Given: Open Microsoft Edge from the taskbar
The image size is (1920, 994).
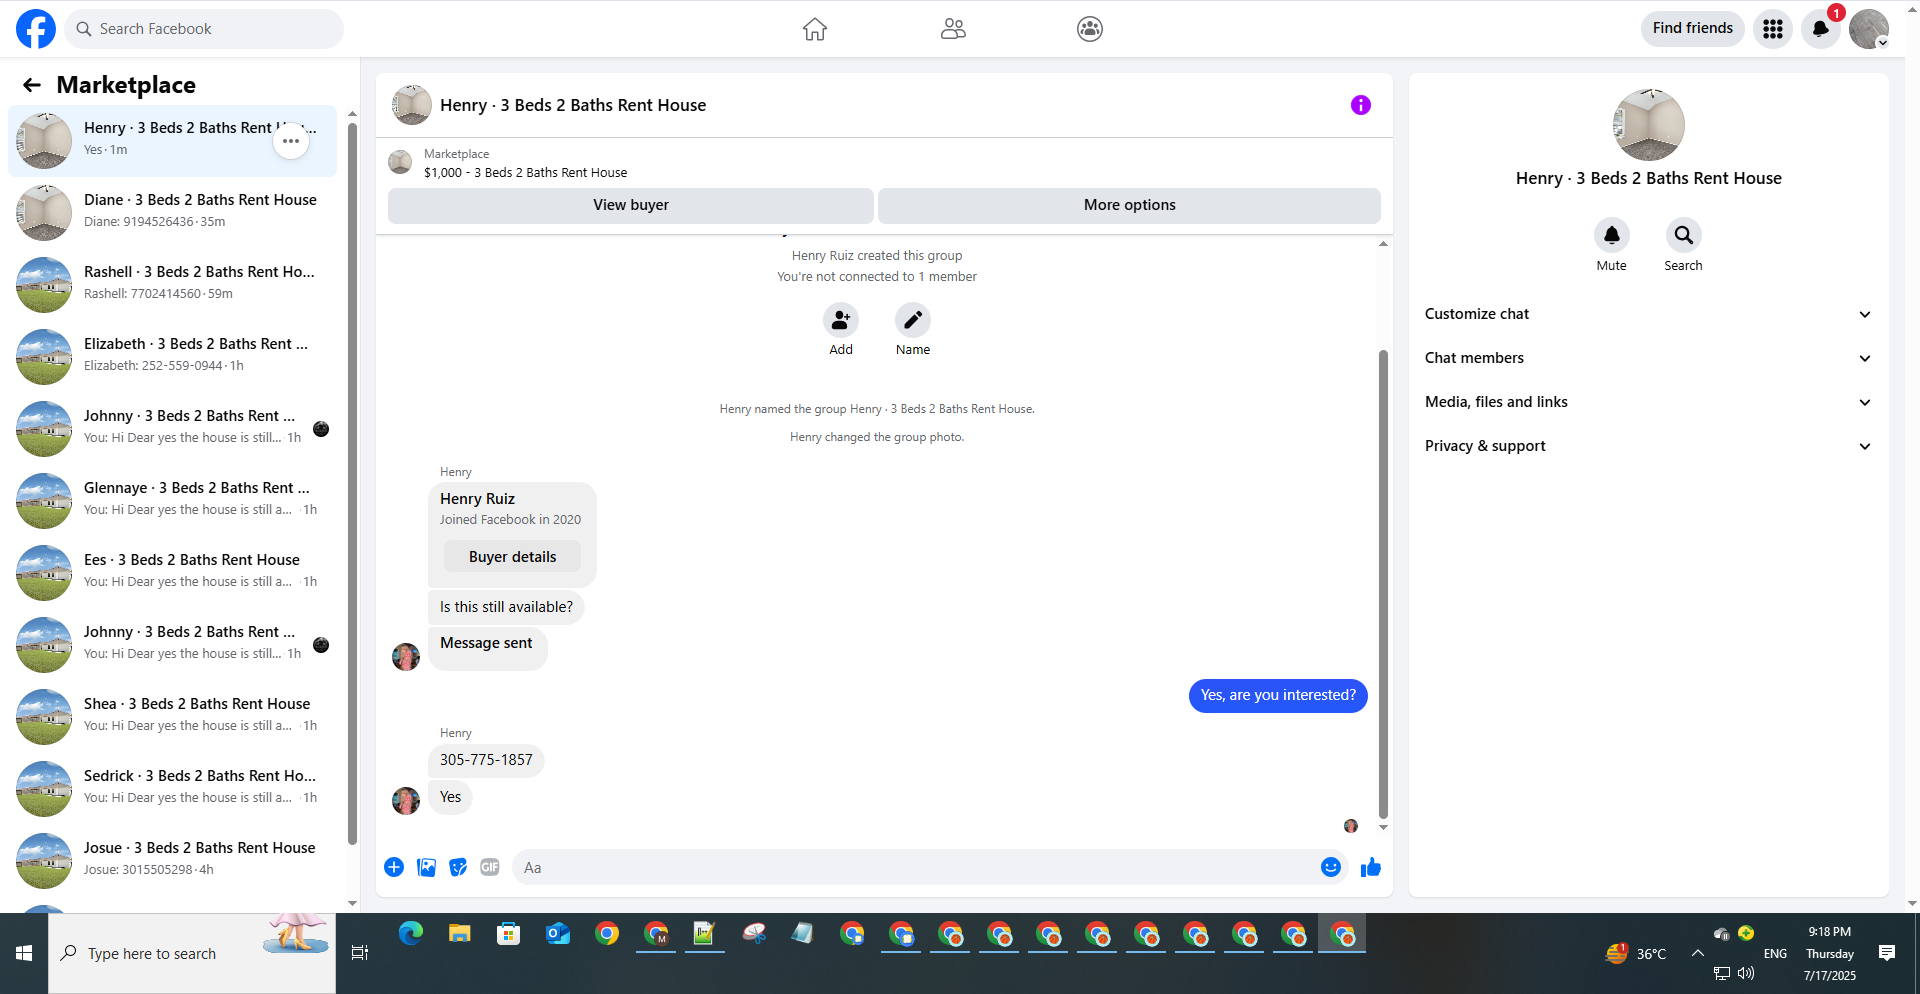Looking at the screenshot, I should [x=411, y=934].
